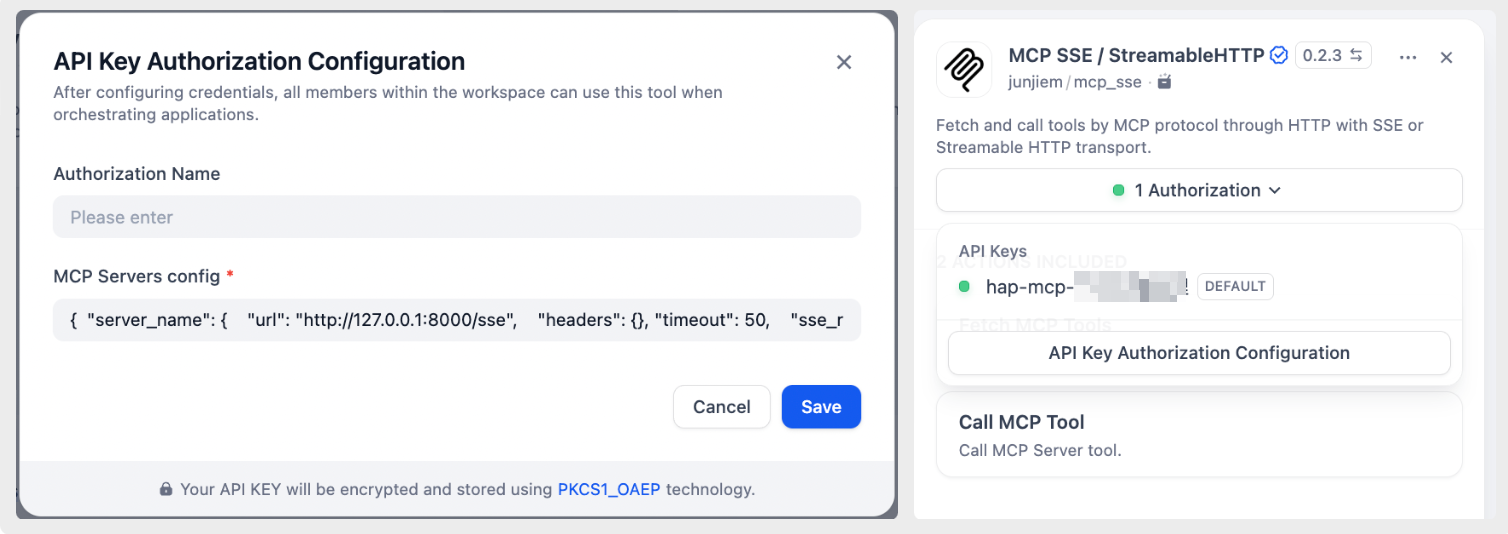Click the marketplace icon beside junjiem/mcp_sse
The height and width of the screenshot is (534, 1508).
1164,82
